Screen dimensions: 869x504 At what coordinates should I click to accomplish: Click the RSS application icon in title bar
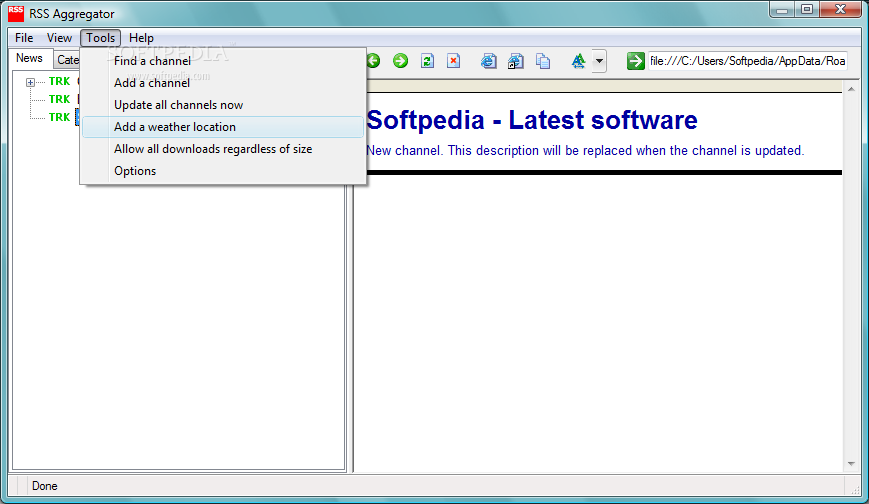pyautogui.click(x=16, y=13)
